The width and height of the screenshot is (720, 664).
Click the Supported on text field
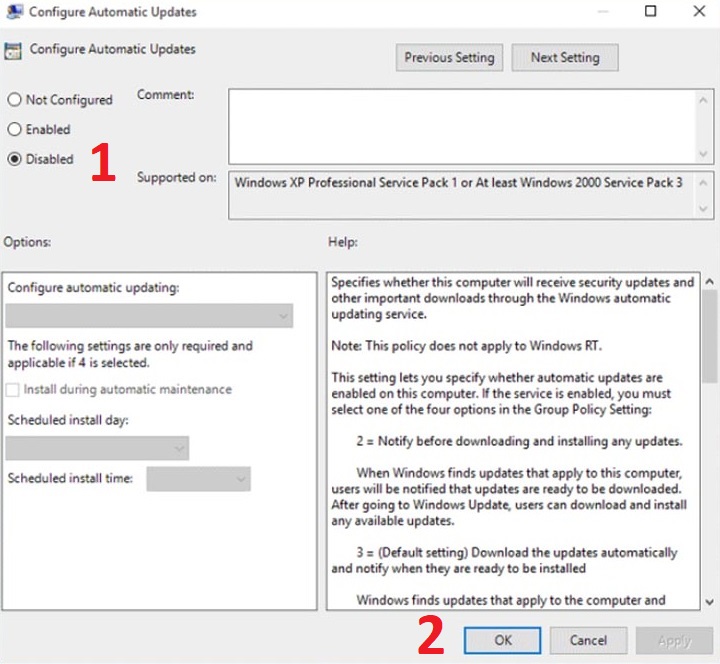[x=461, y=195]
